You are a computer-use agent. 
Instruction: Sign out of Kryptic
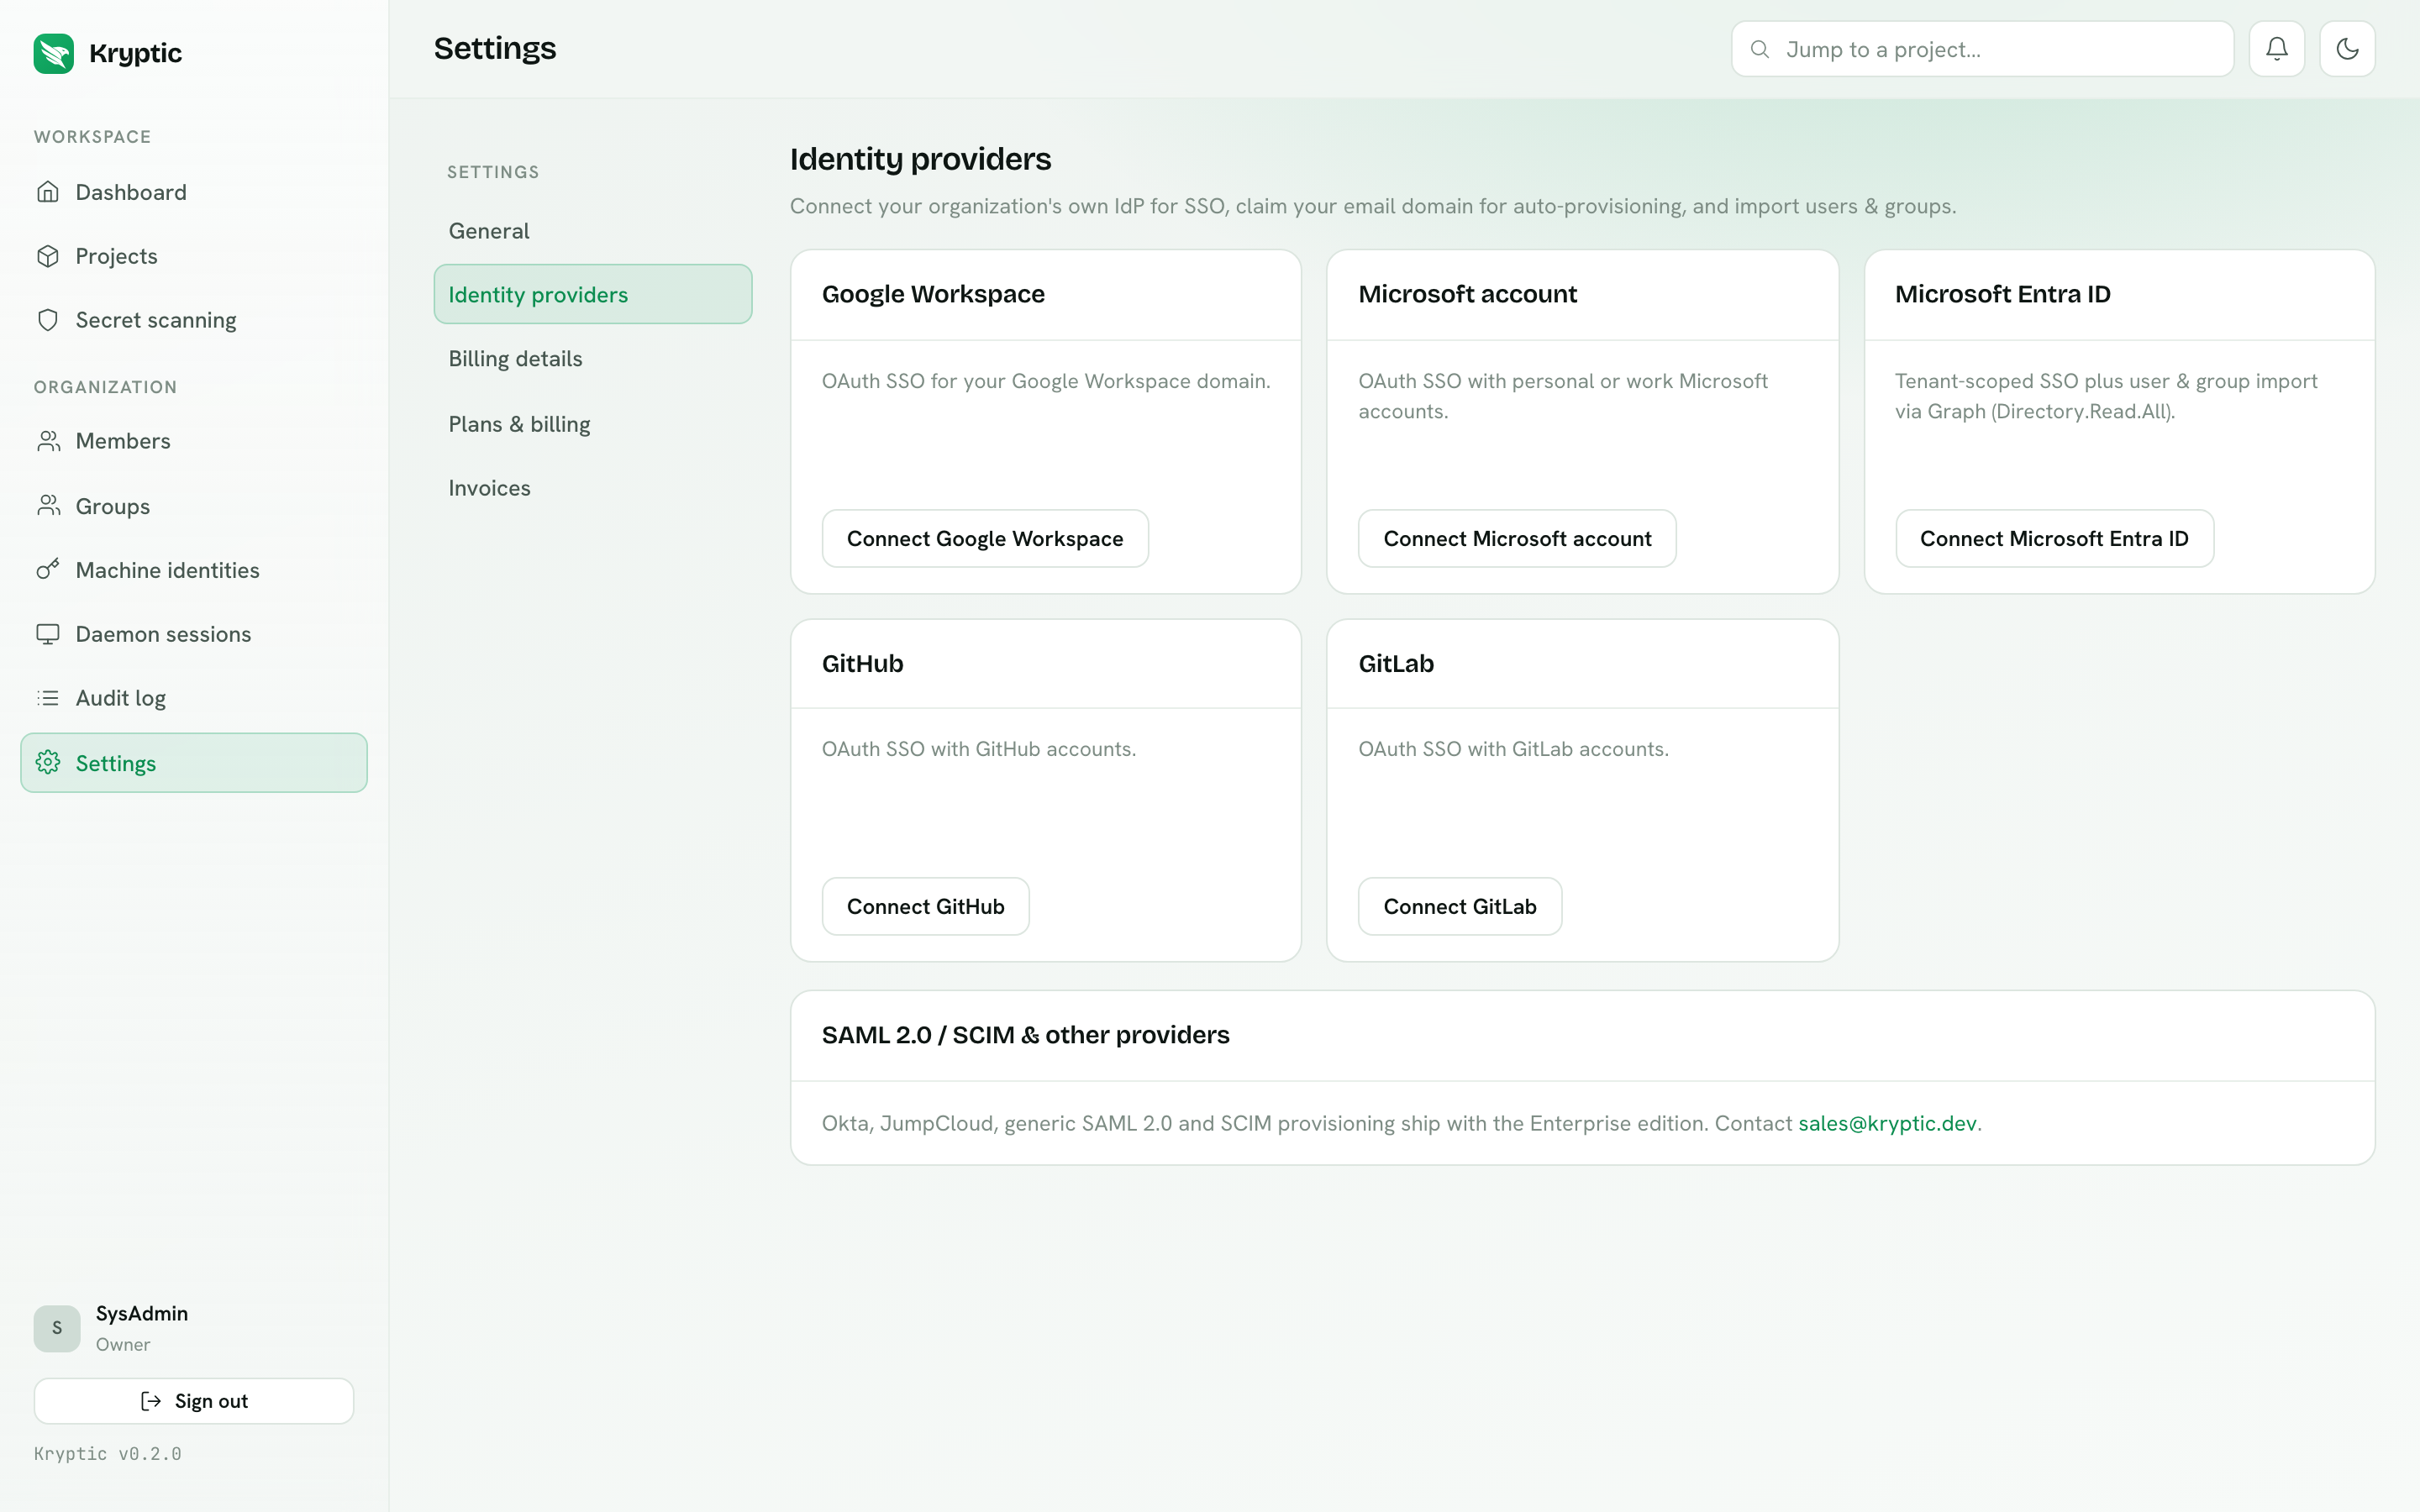coord(194,1401)
